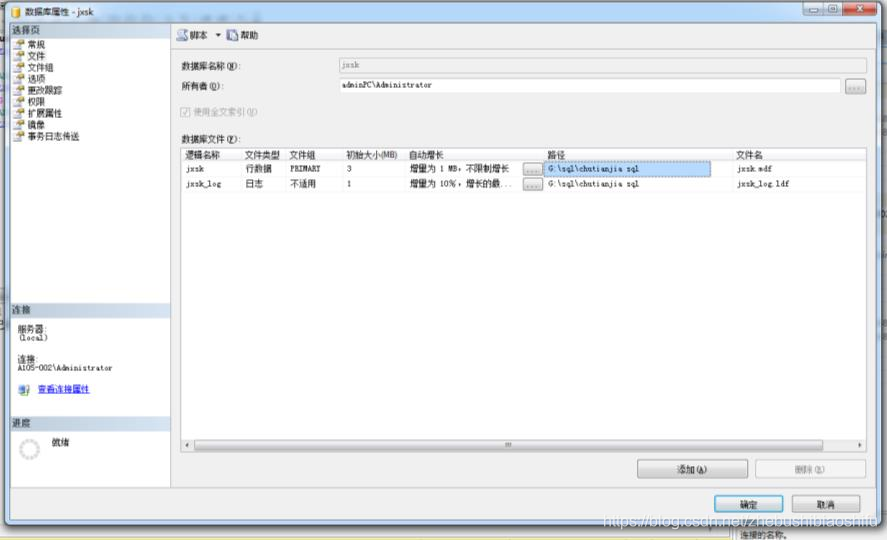Open autogrowth settings for the jxsk_log row
This screenshot has height=540, width=887.
point(532,184)
